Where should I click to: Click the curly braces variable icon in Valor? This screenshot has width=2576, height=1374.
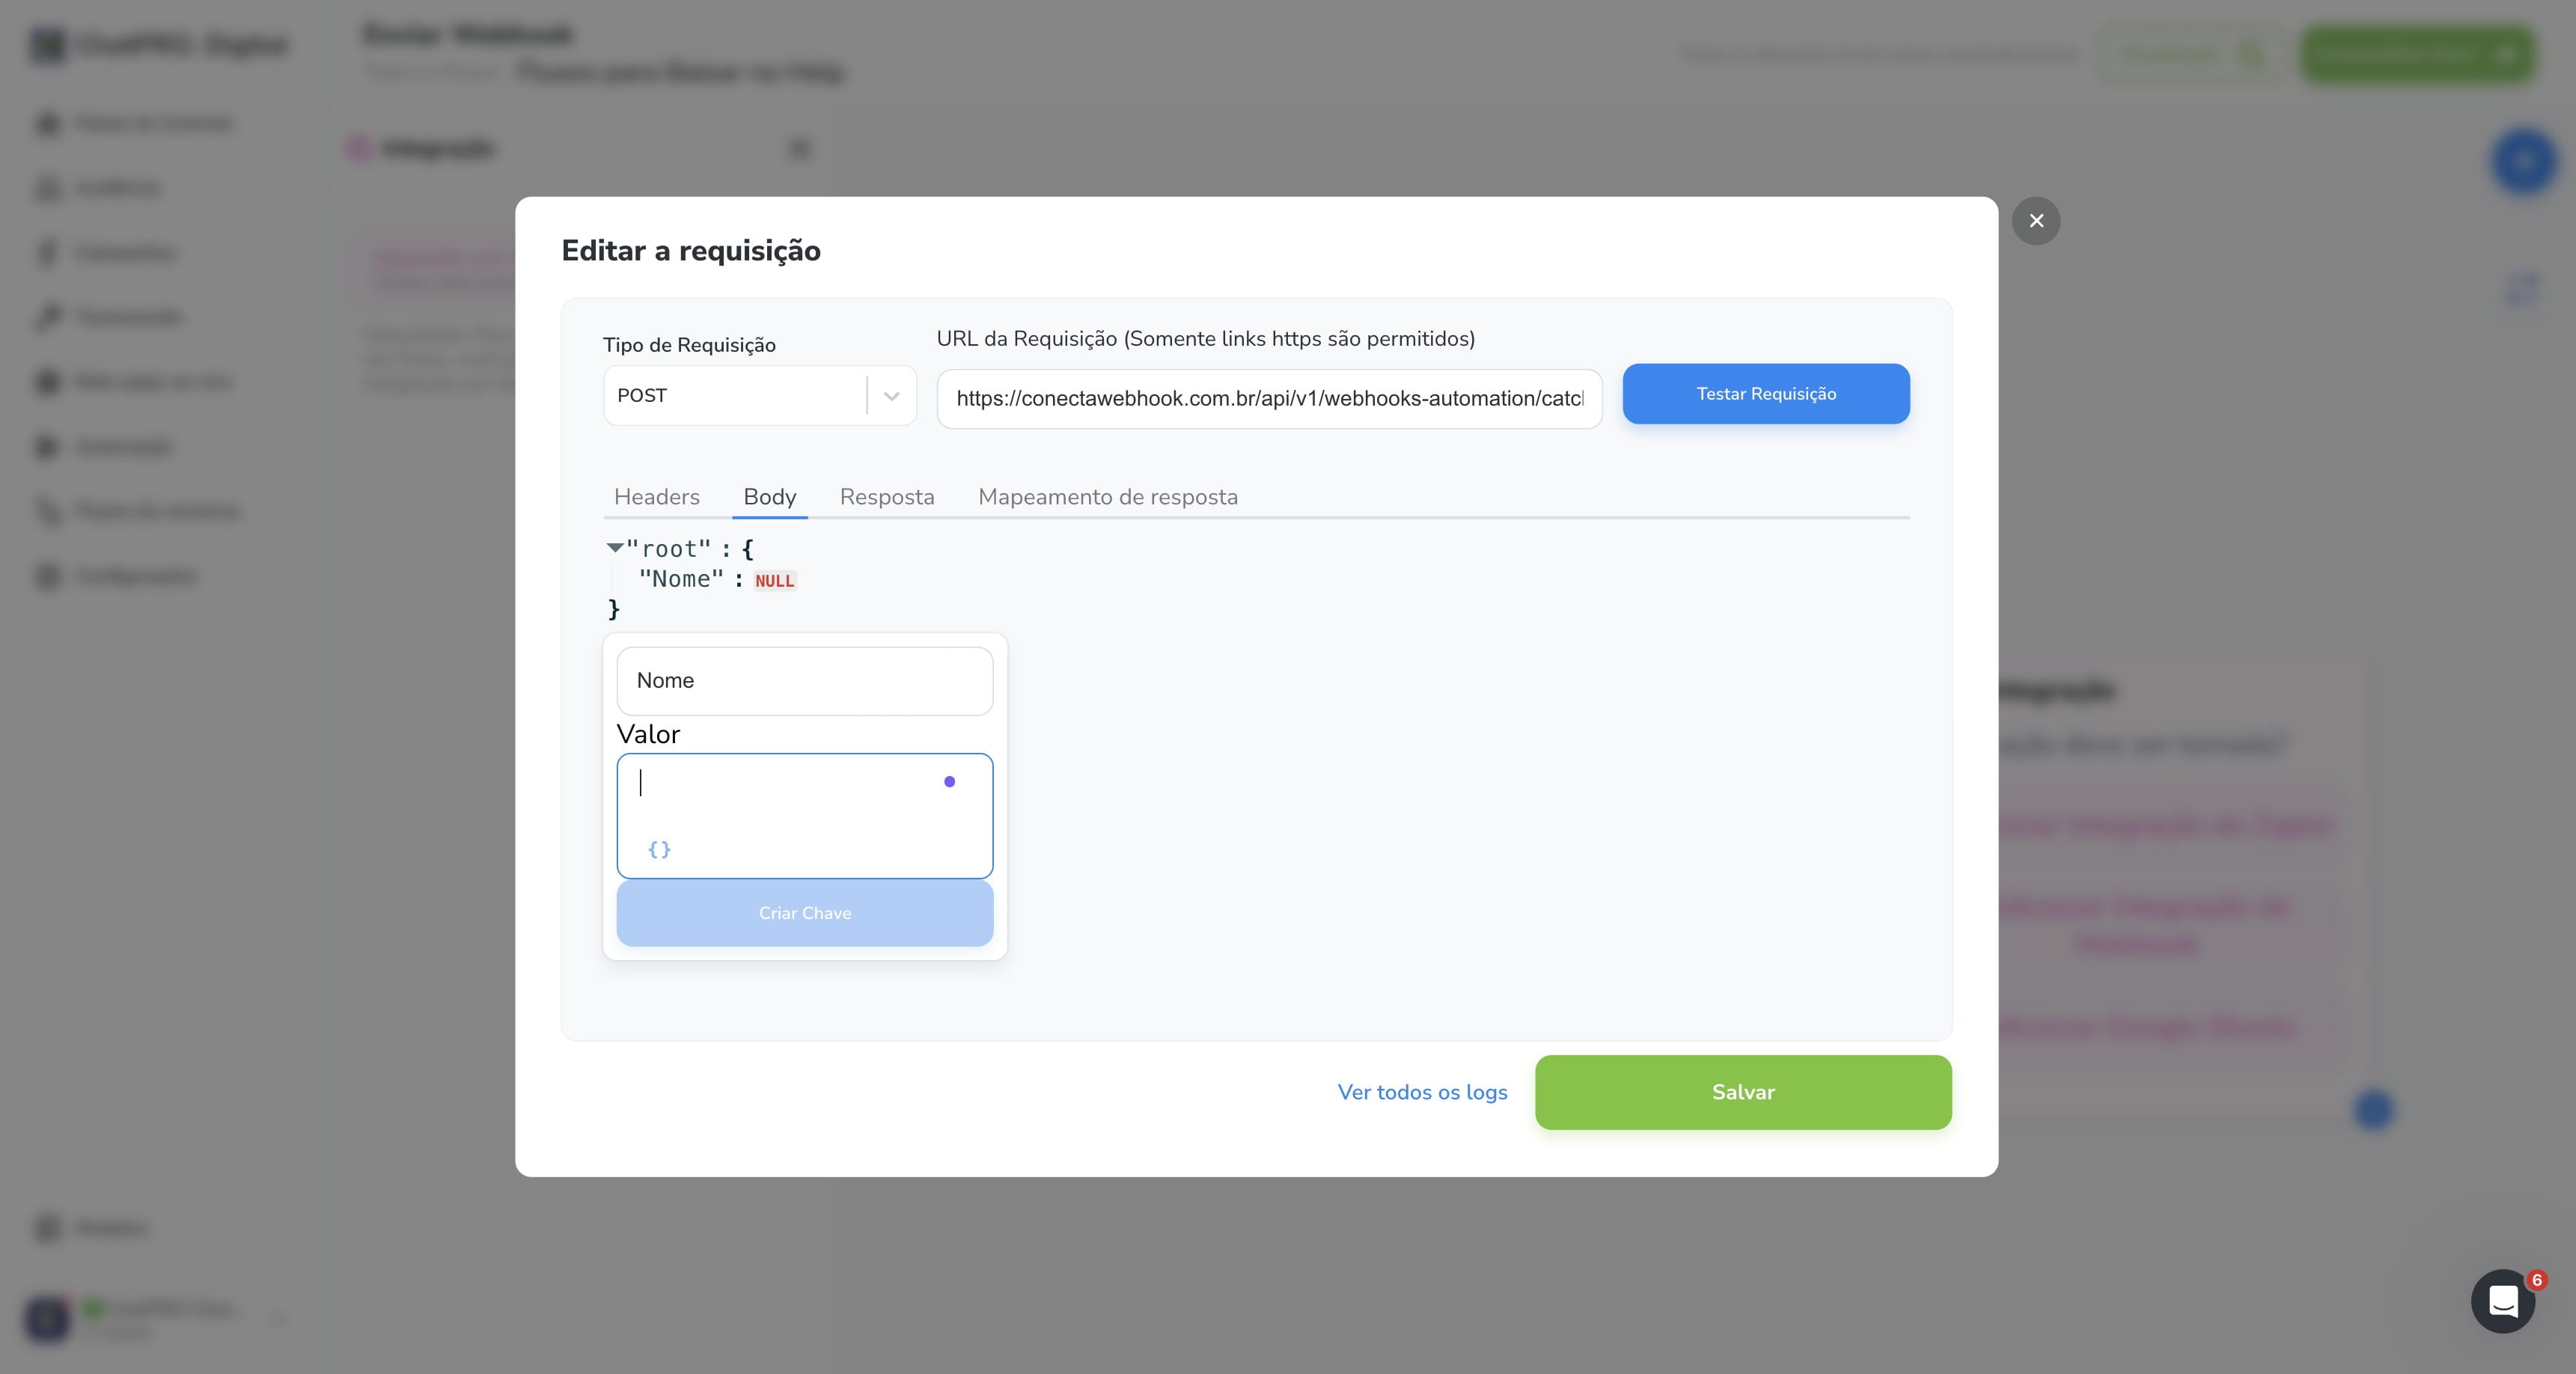click(x=659, y=849)
